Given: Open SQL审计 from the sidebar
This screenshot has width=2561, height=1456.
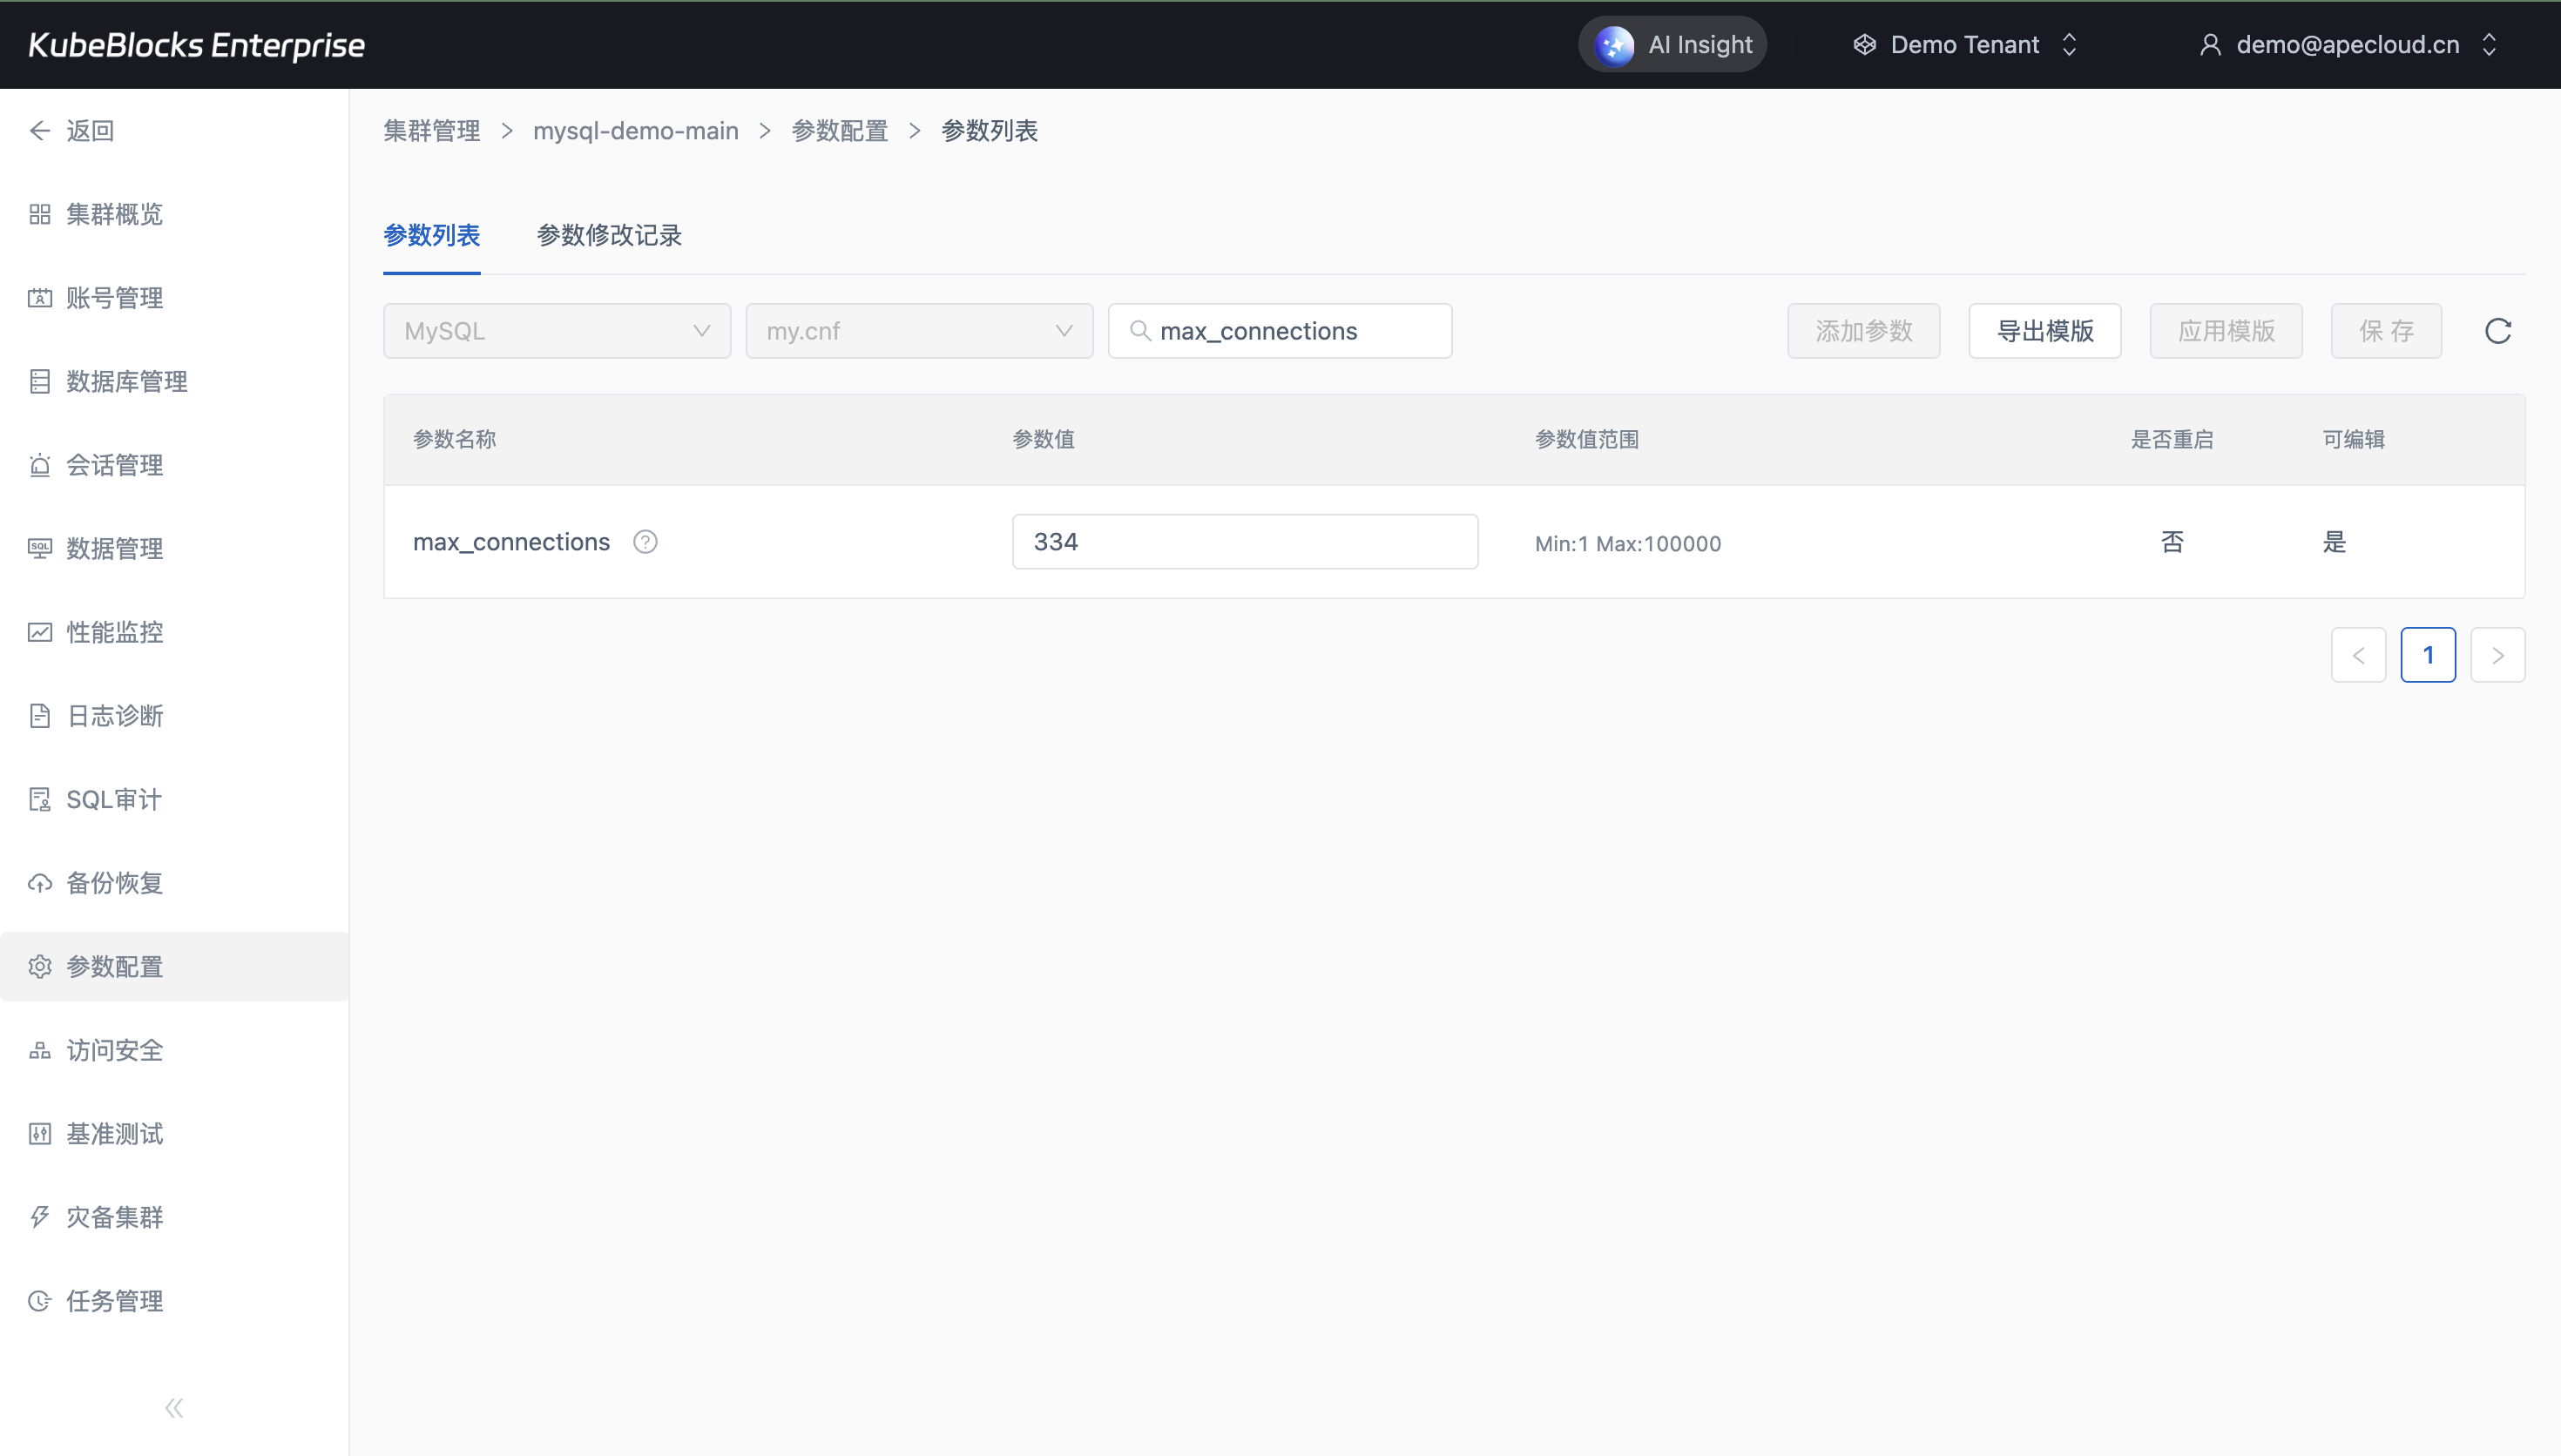Looking at the screenshot, I should coord(113,799).
